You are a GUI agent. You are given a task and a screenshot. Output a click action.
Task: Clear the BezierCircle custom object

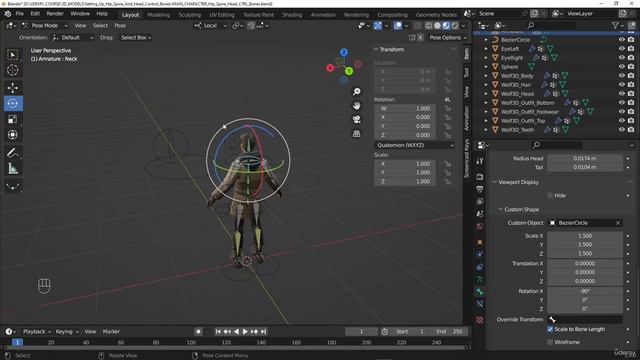click(x=618, y=223)
